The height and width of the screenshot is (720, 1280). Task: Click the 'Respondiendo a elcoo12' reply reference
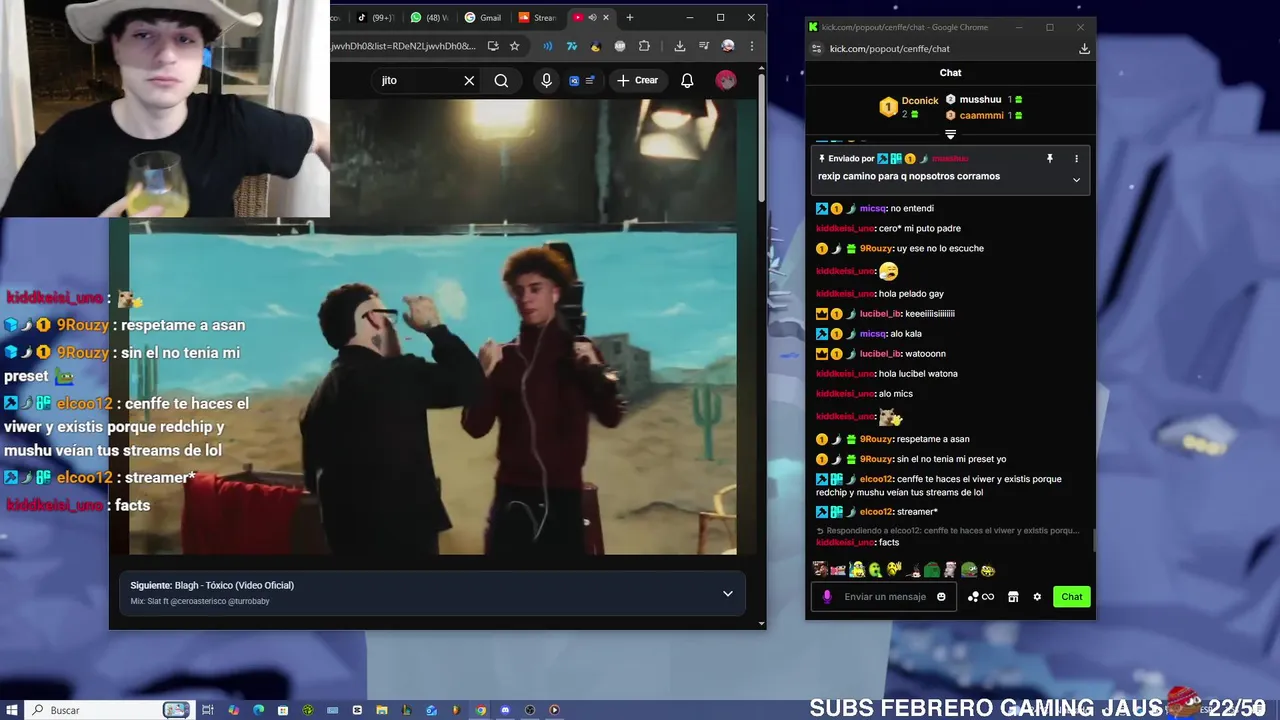click(948, 530)
